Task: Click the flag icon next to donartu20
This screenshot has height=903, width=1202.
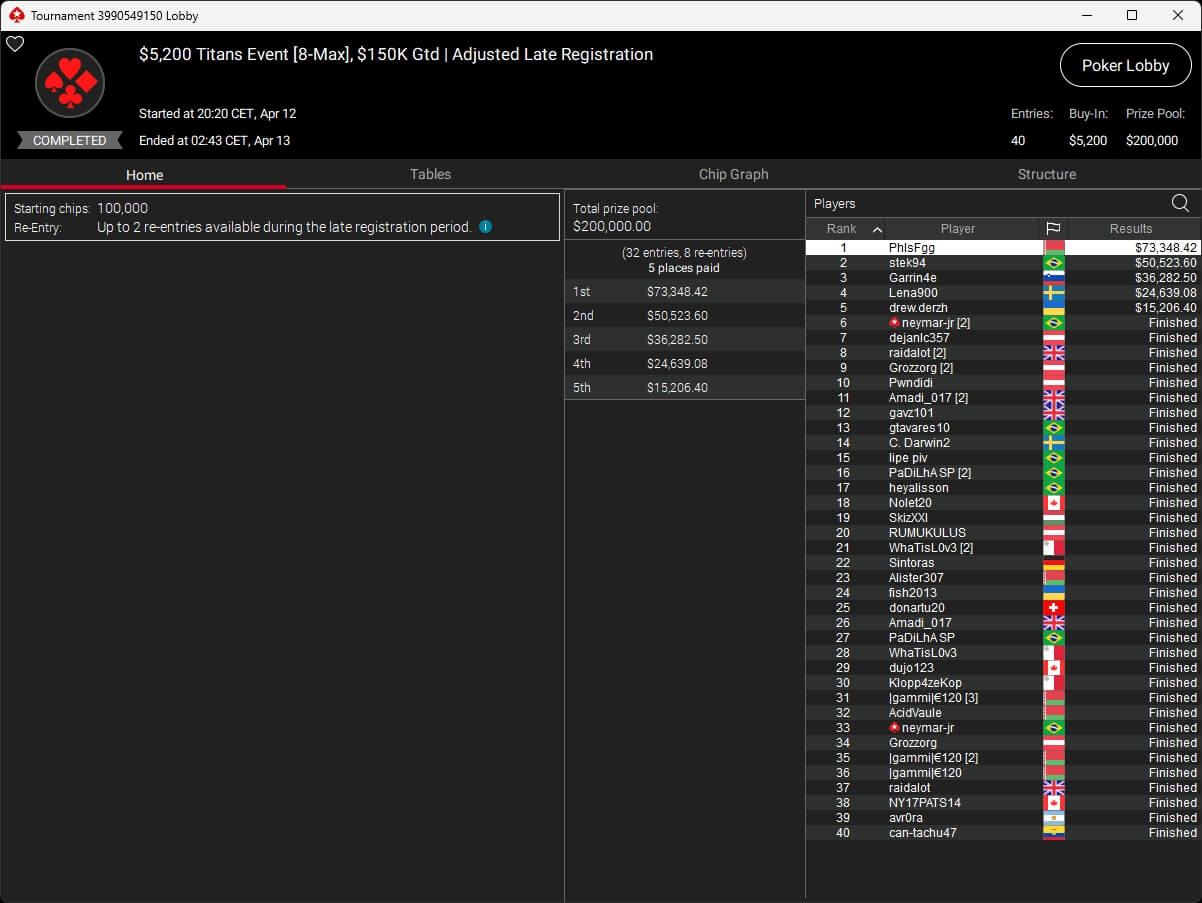Action: point(1053,608)
